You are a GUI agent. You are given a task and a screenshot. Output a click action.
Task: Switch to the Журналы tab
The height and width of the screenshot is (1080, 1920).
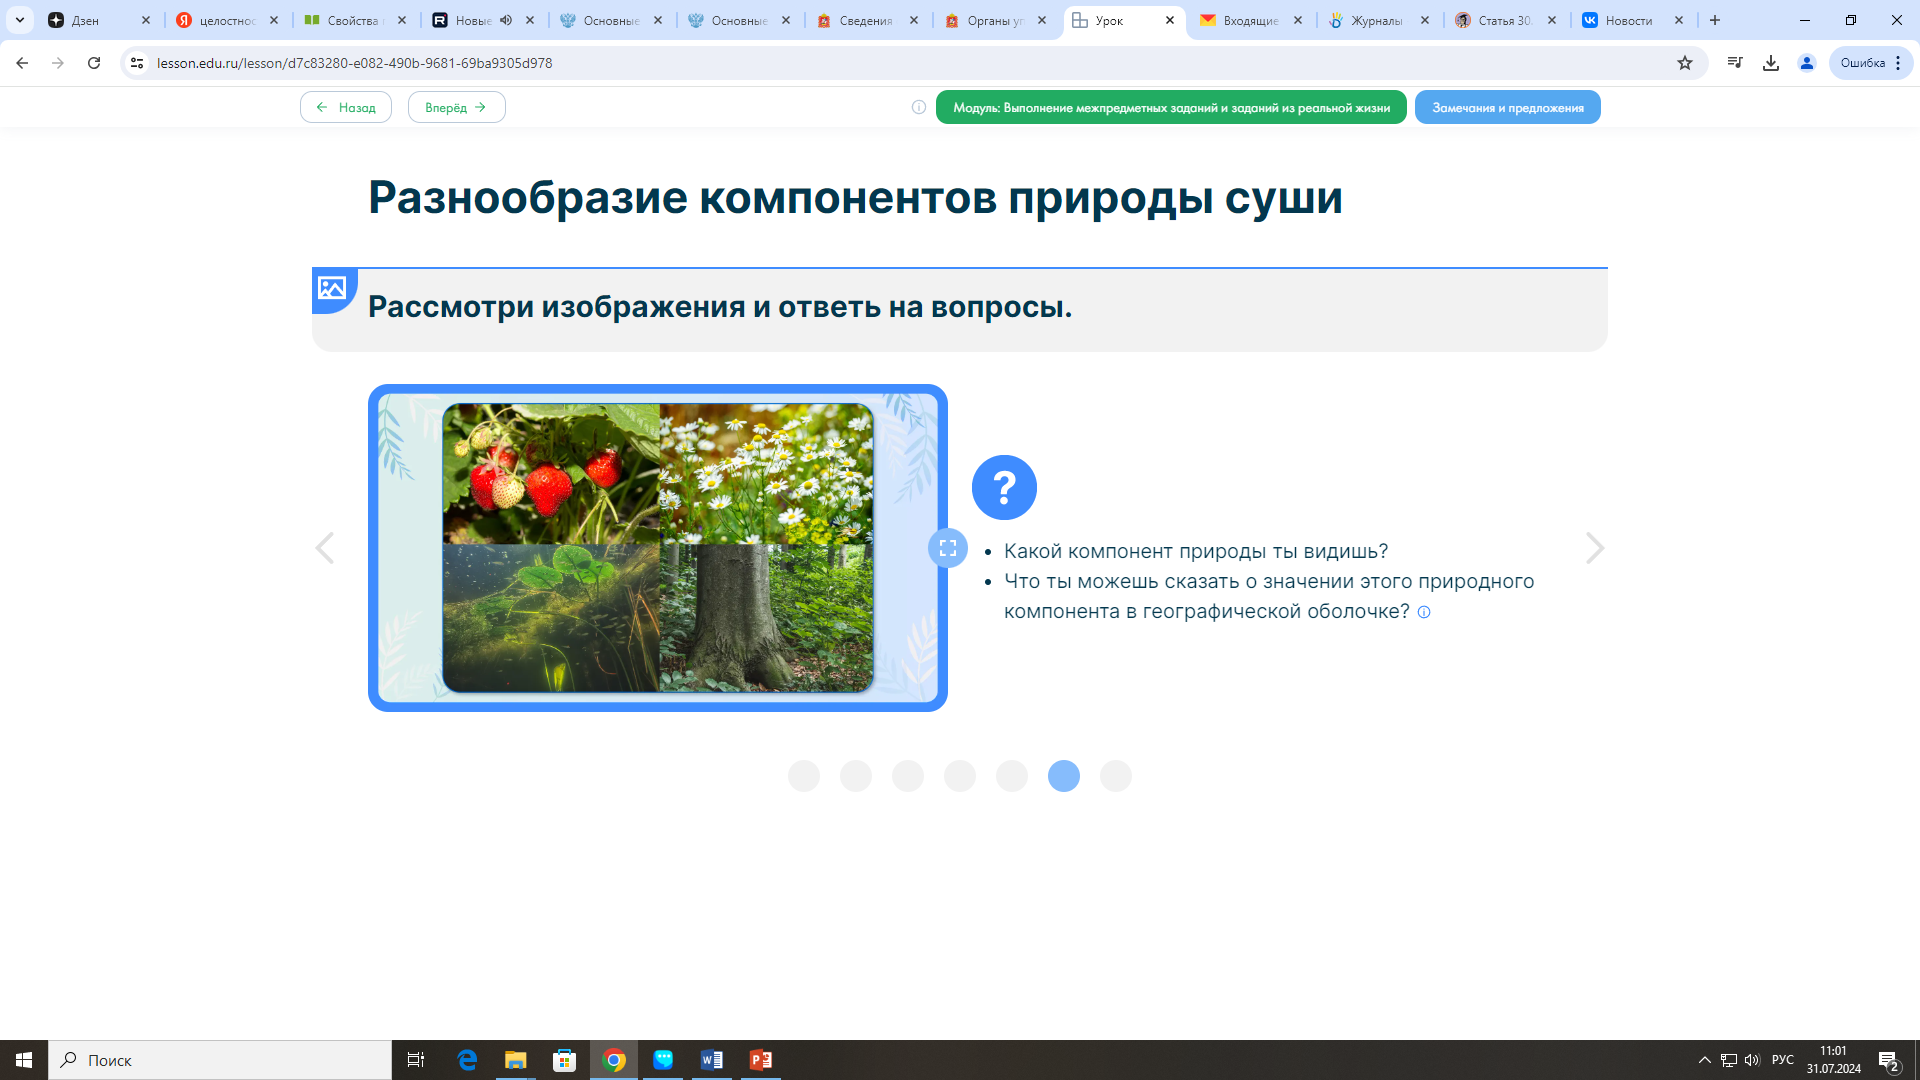(1377, 20)
